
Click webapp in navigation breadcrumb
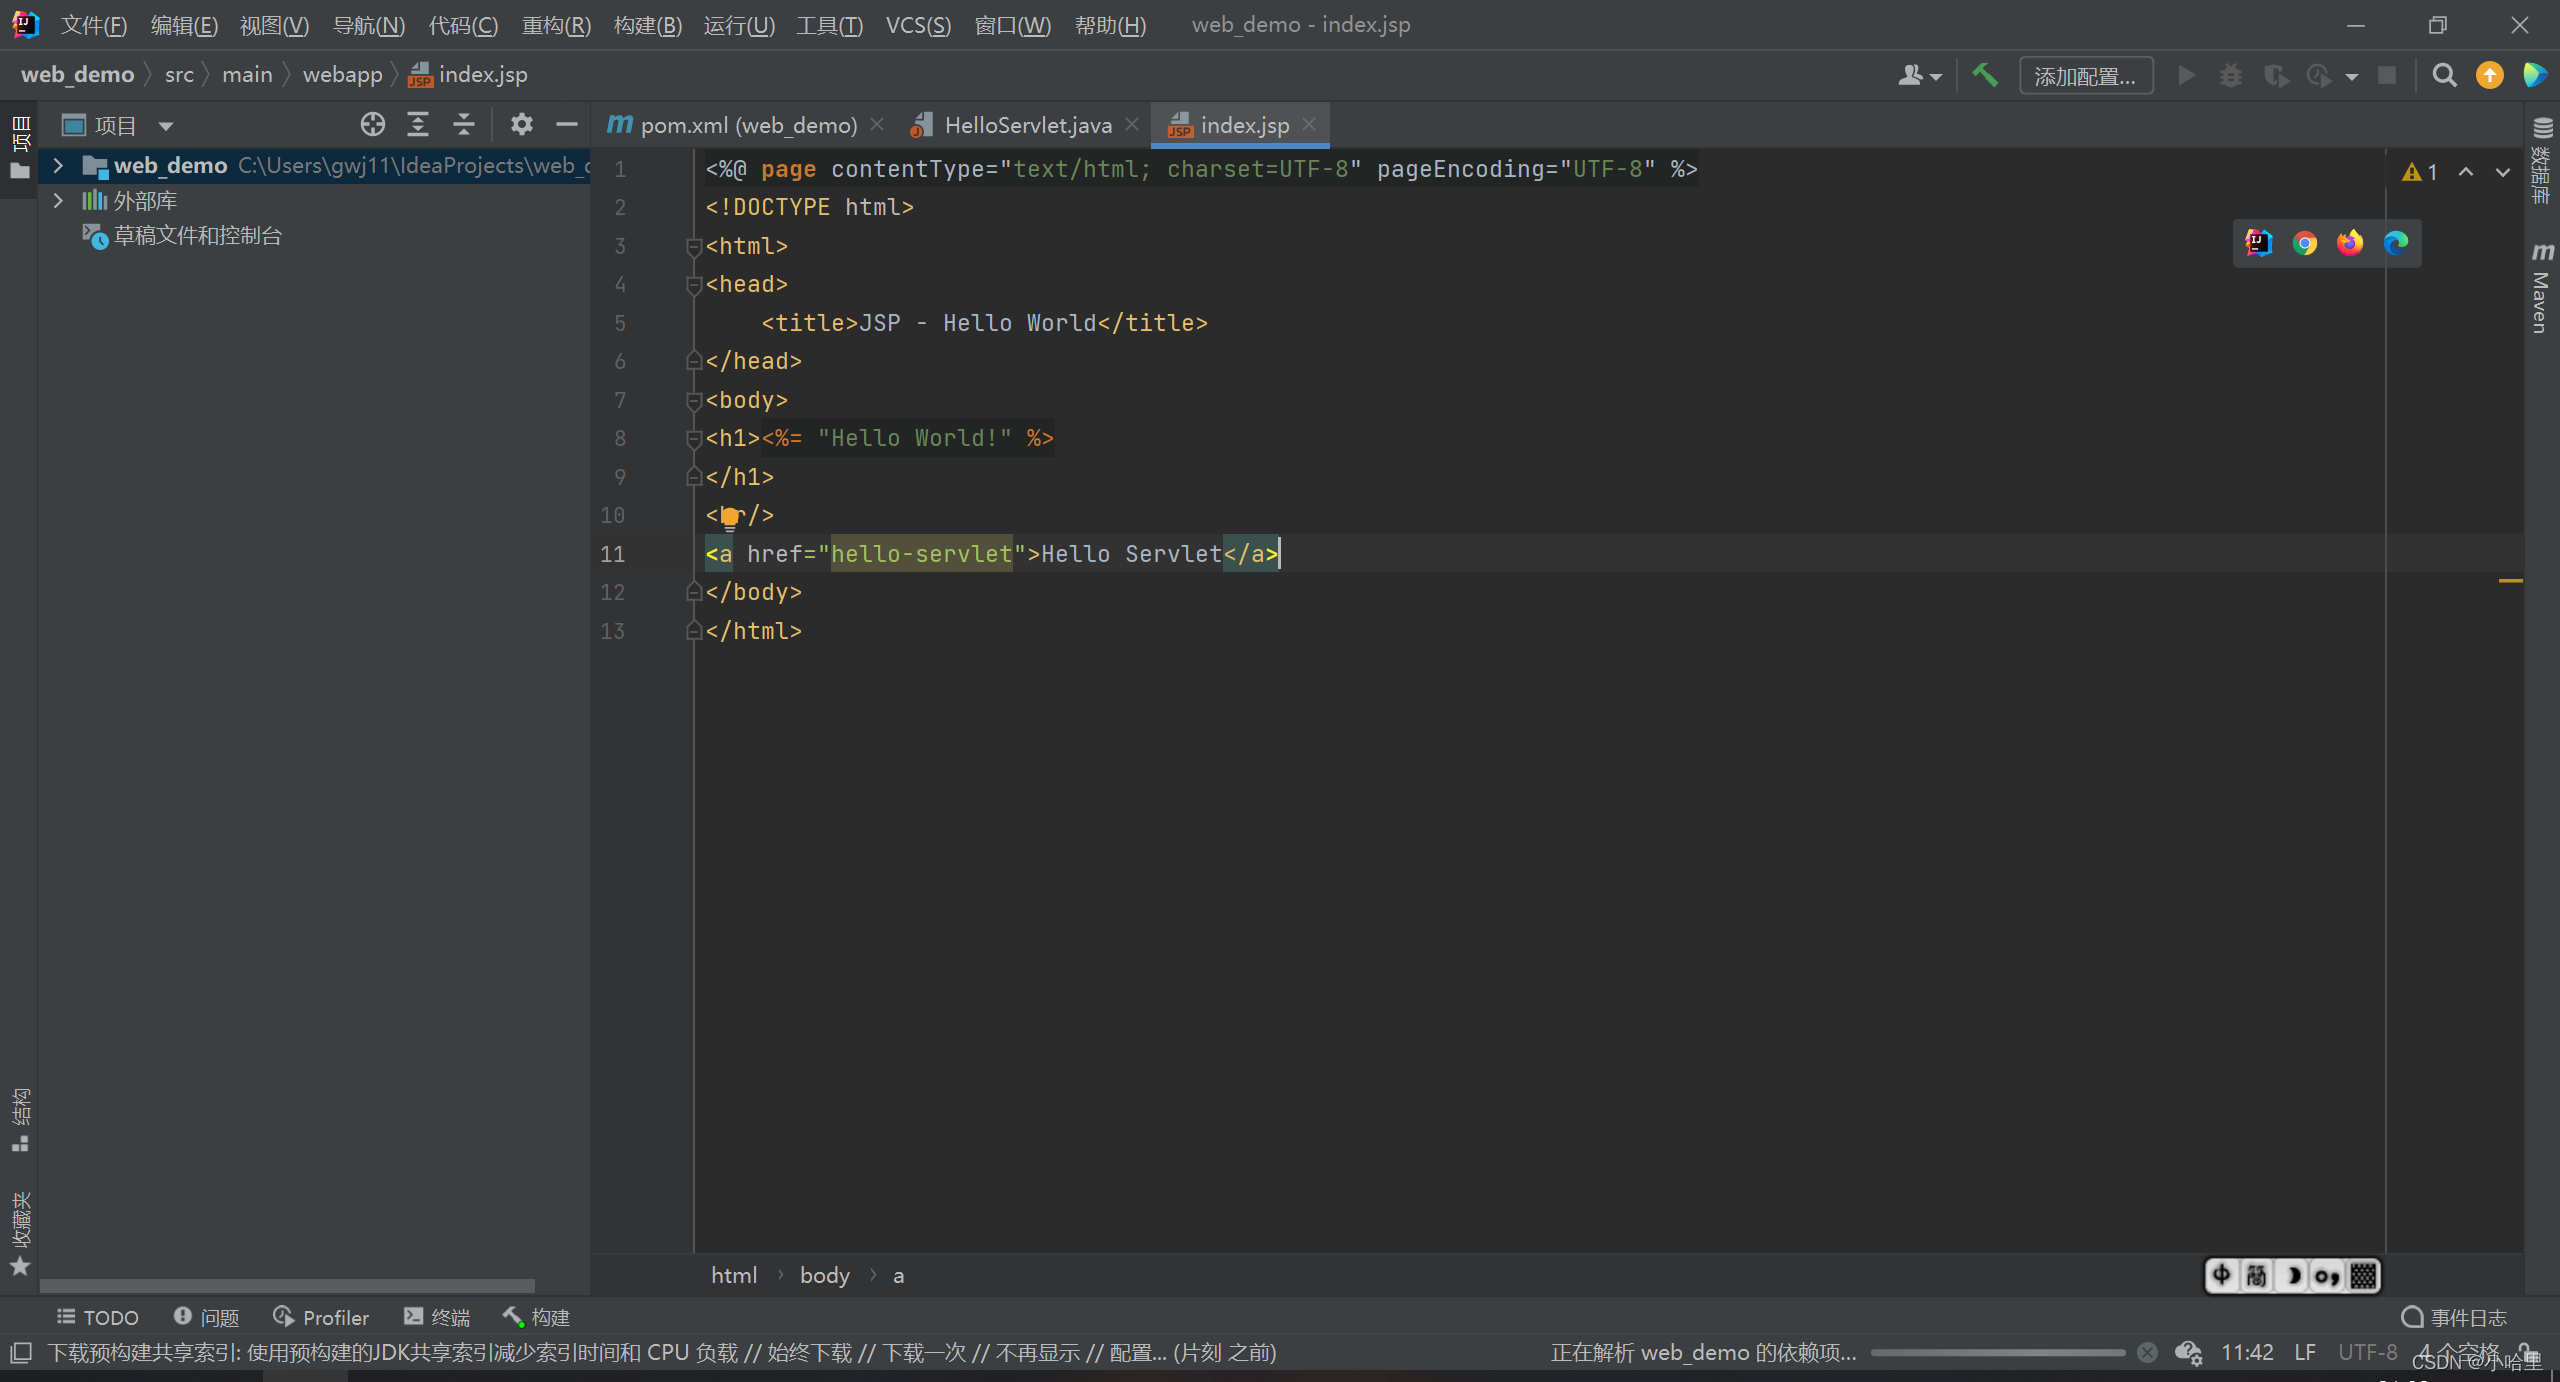coord(342,75)
